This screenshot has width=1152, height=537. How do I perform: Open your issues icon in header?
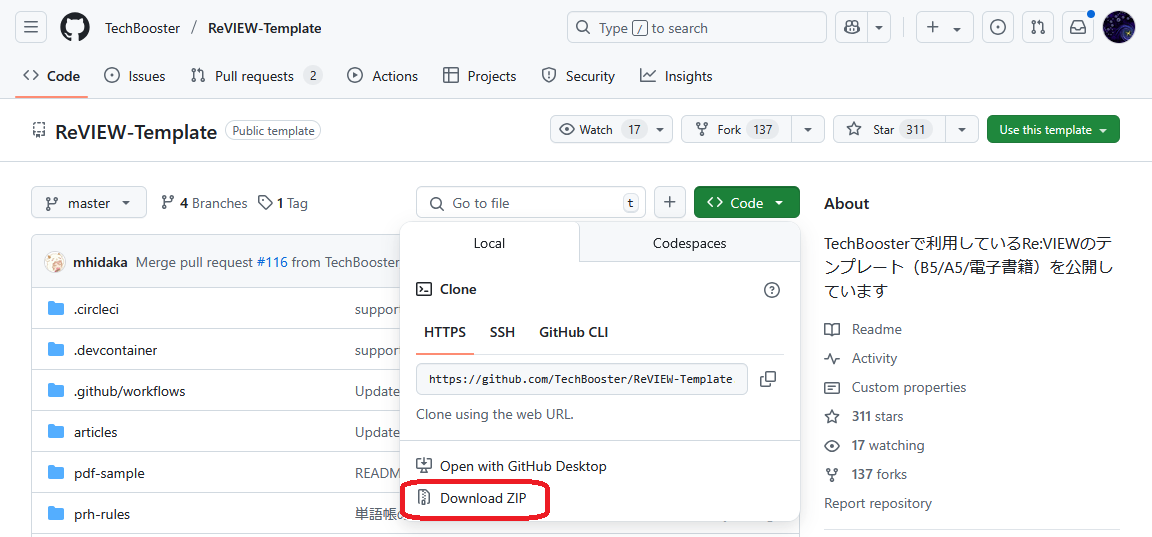(998, 28)
